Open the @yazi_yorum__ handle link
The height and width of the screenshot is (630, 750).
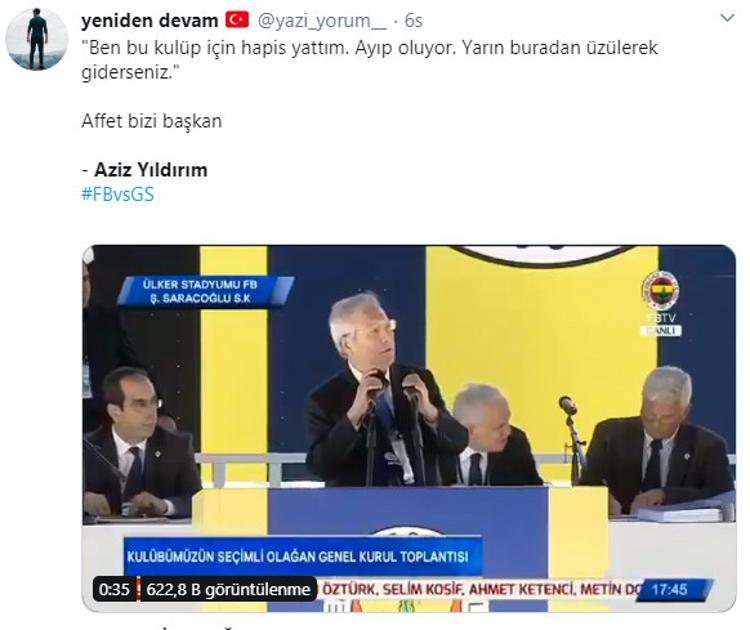pyautogui.click(x=322, y=21)
